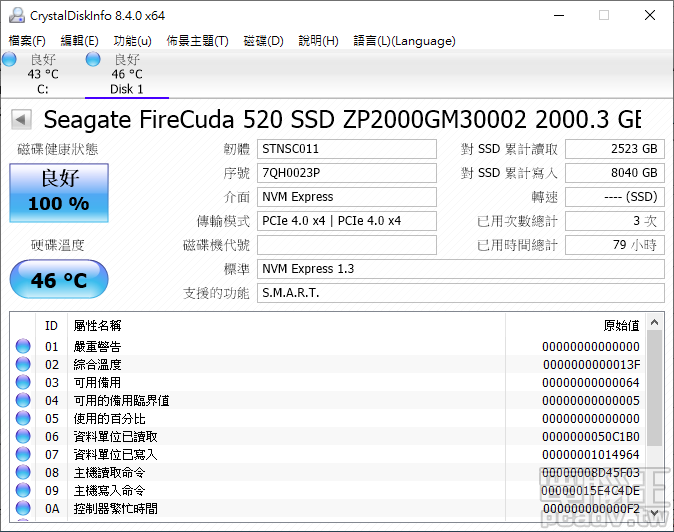Click power on hours value 79 小時
This screenshot has width=674, height=532.
point(615,245)
